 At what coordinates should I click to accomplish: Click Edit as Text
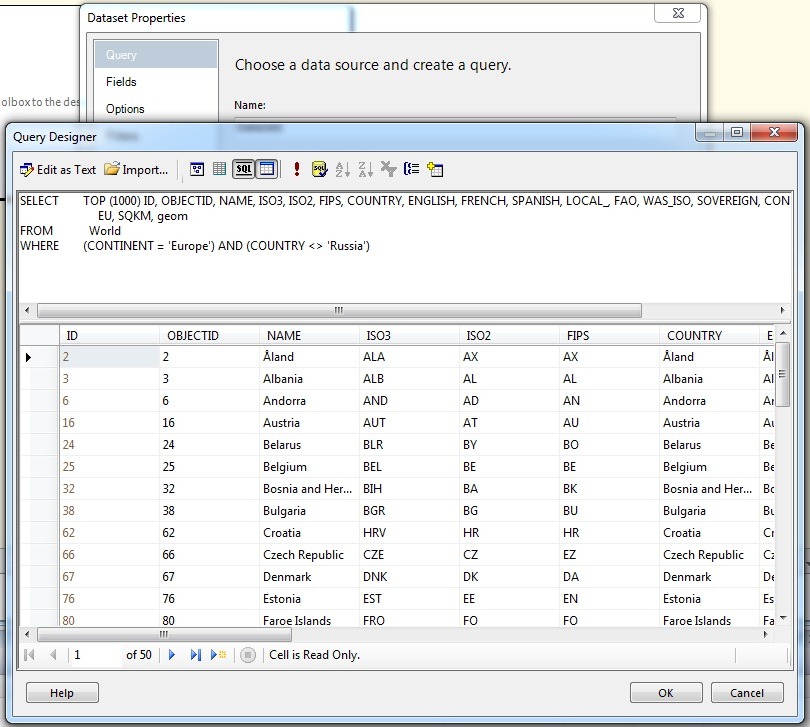click(x=58, y=169)
